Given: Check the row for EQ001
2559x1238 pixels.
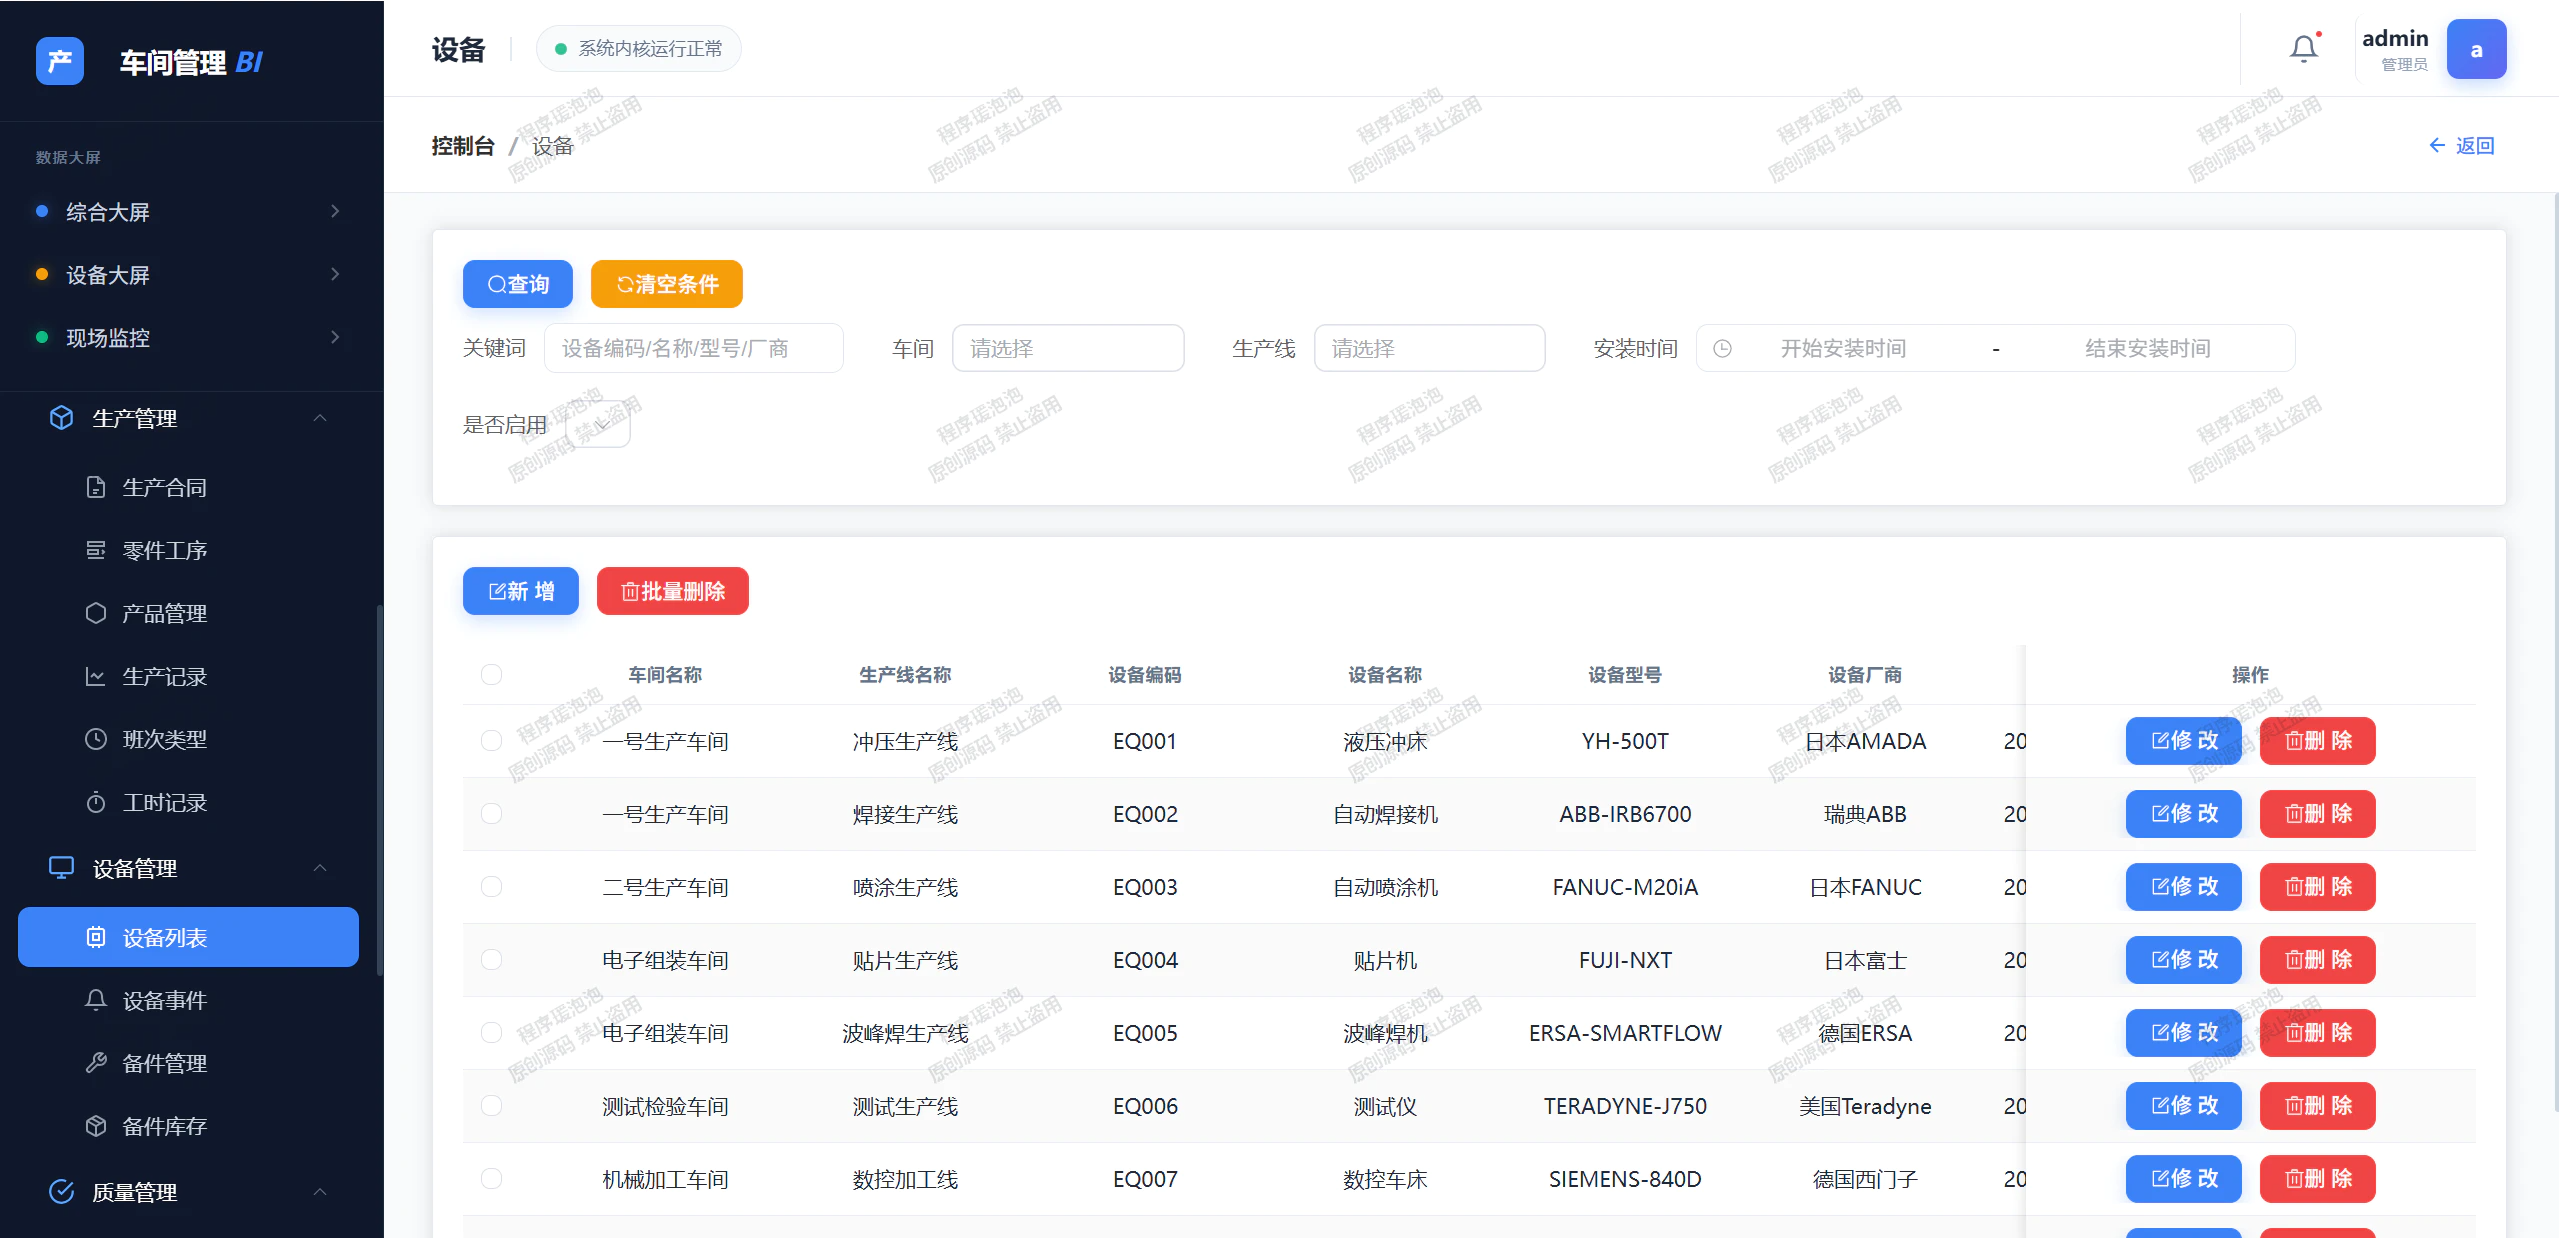Looking at the screenshot, I should click(x=491, y=741).
